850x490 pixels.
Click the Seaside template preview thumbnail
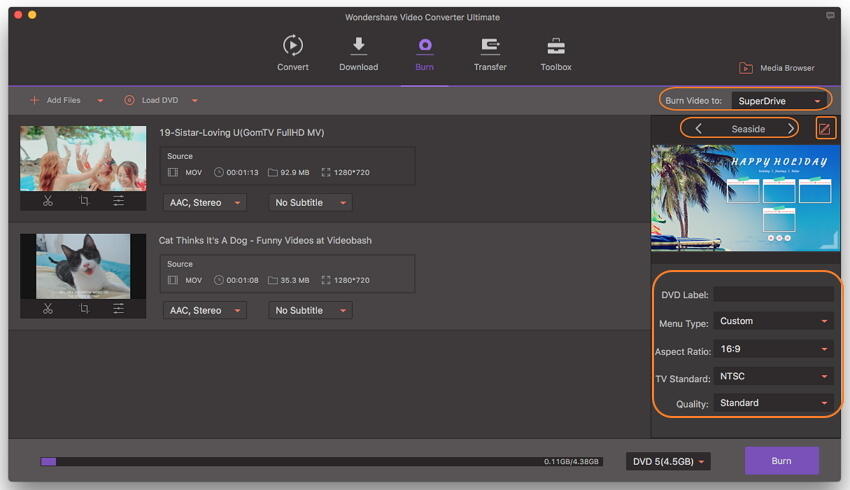745,198
